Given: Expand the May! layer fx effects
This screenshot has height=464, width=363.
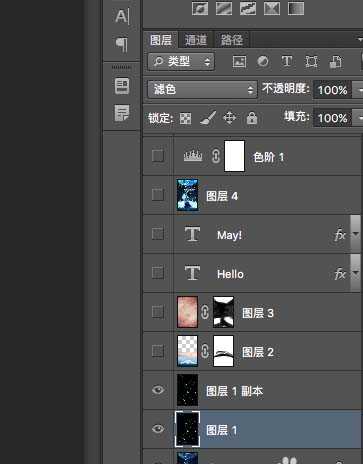Looking at the screenshot, I should point(356,234).
